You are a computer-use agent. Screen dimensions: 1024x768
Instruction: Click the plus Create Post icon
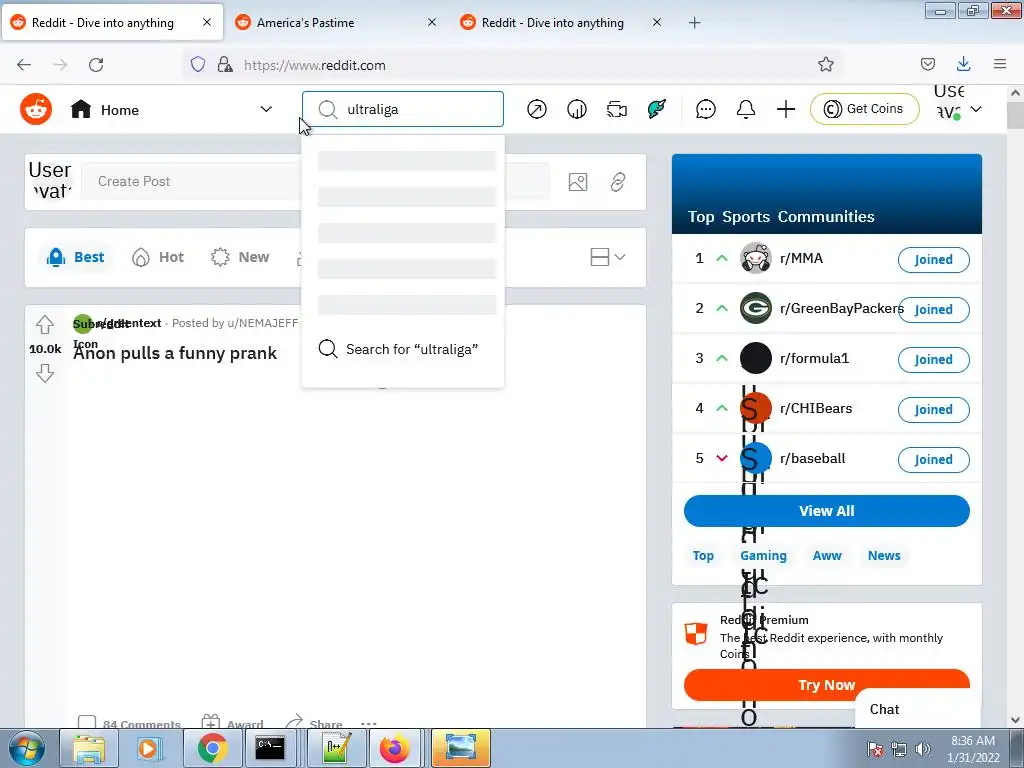coord(786,109)
